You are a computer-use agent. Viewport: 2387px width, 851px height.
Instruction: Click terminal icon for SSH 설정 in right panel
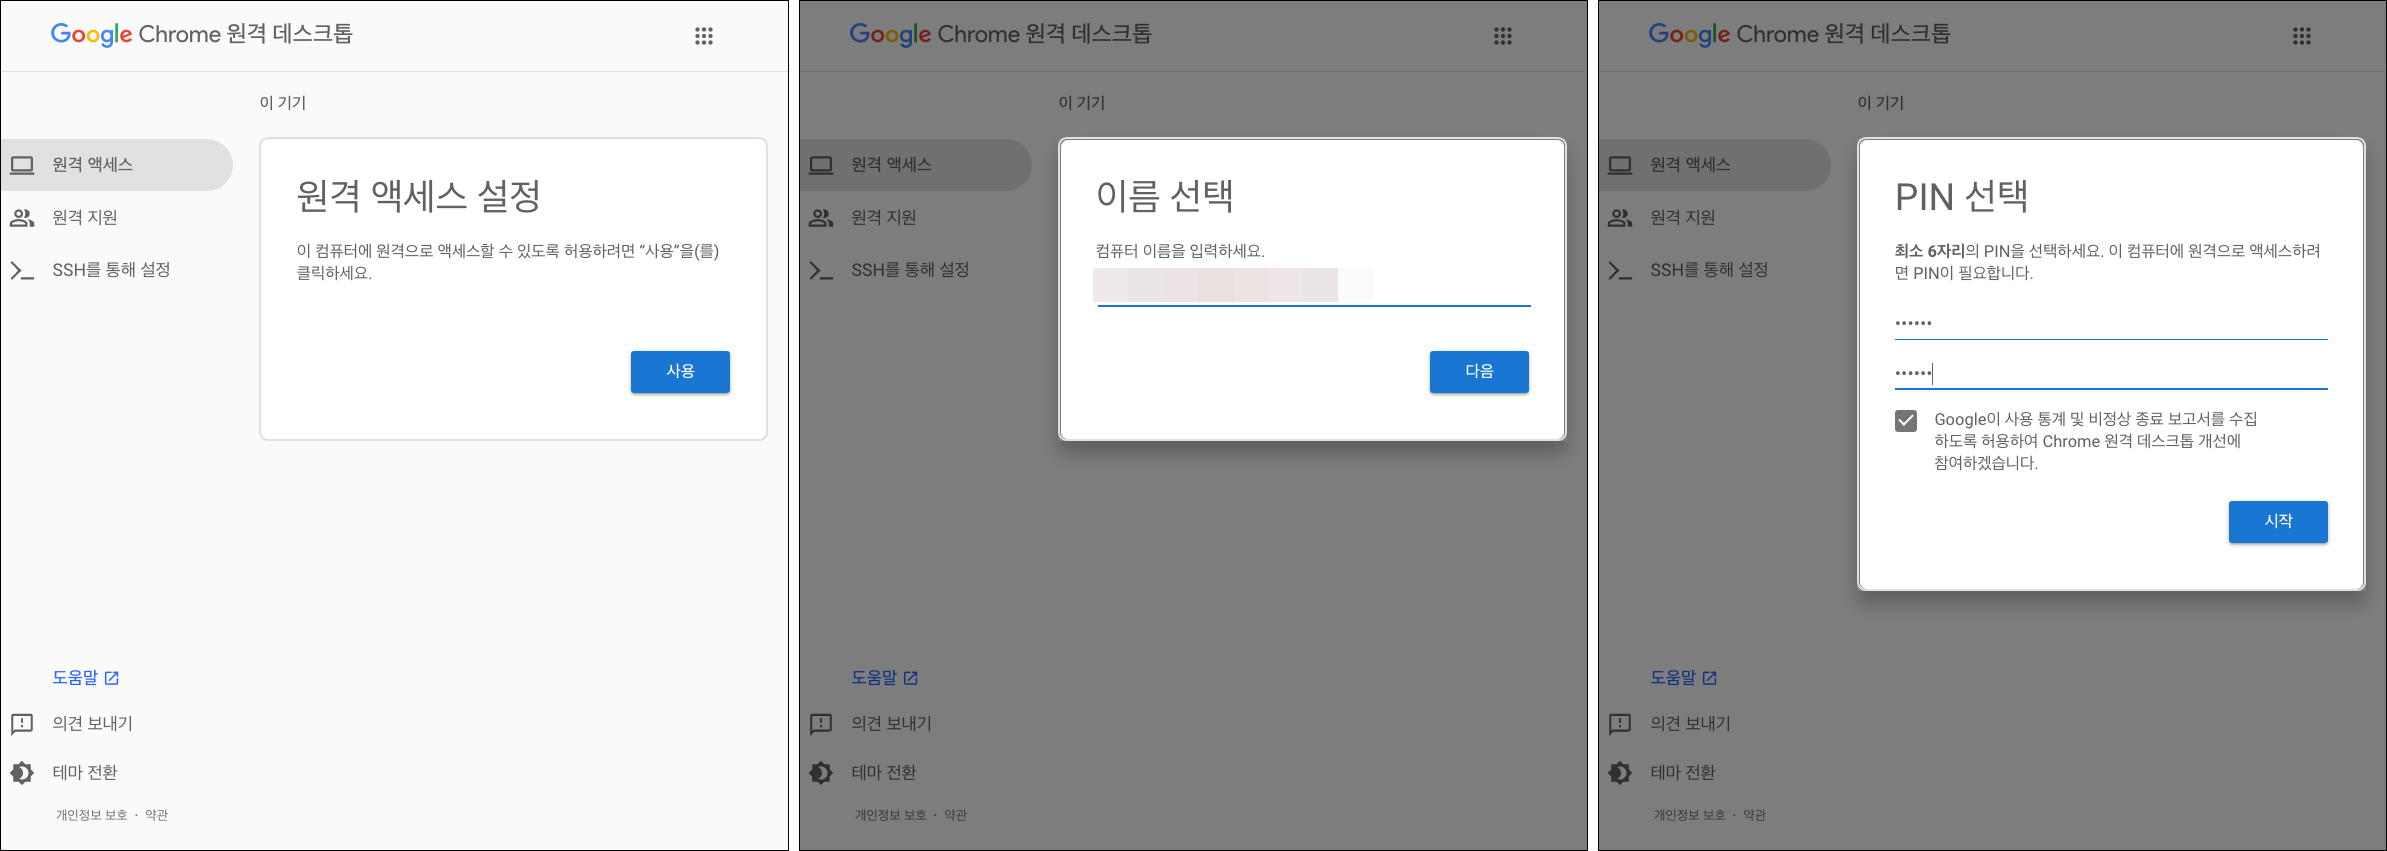(x=1620, y=270)
